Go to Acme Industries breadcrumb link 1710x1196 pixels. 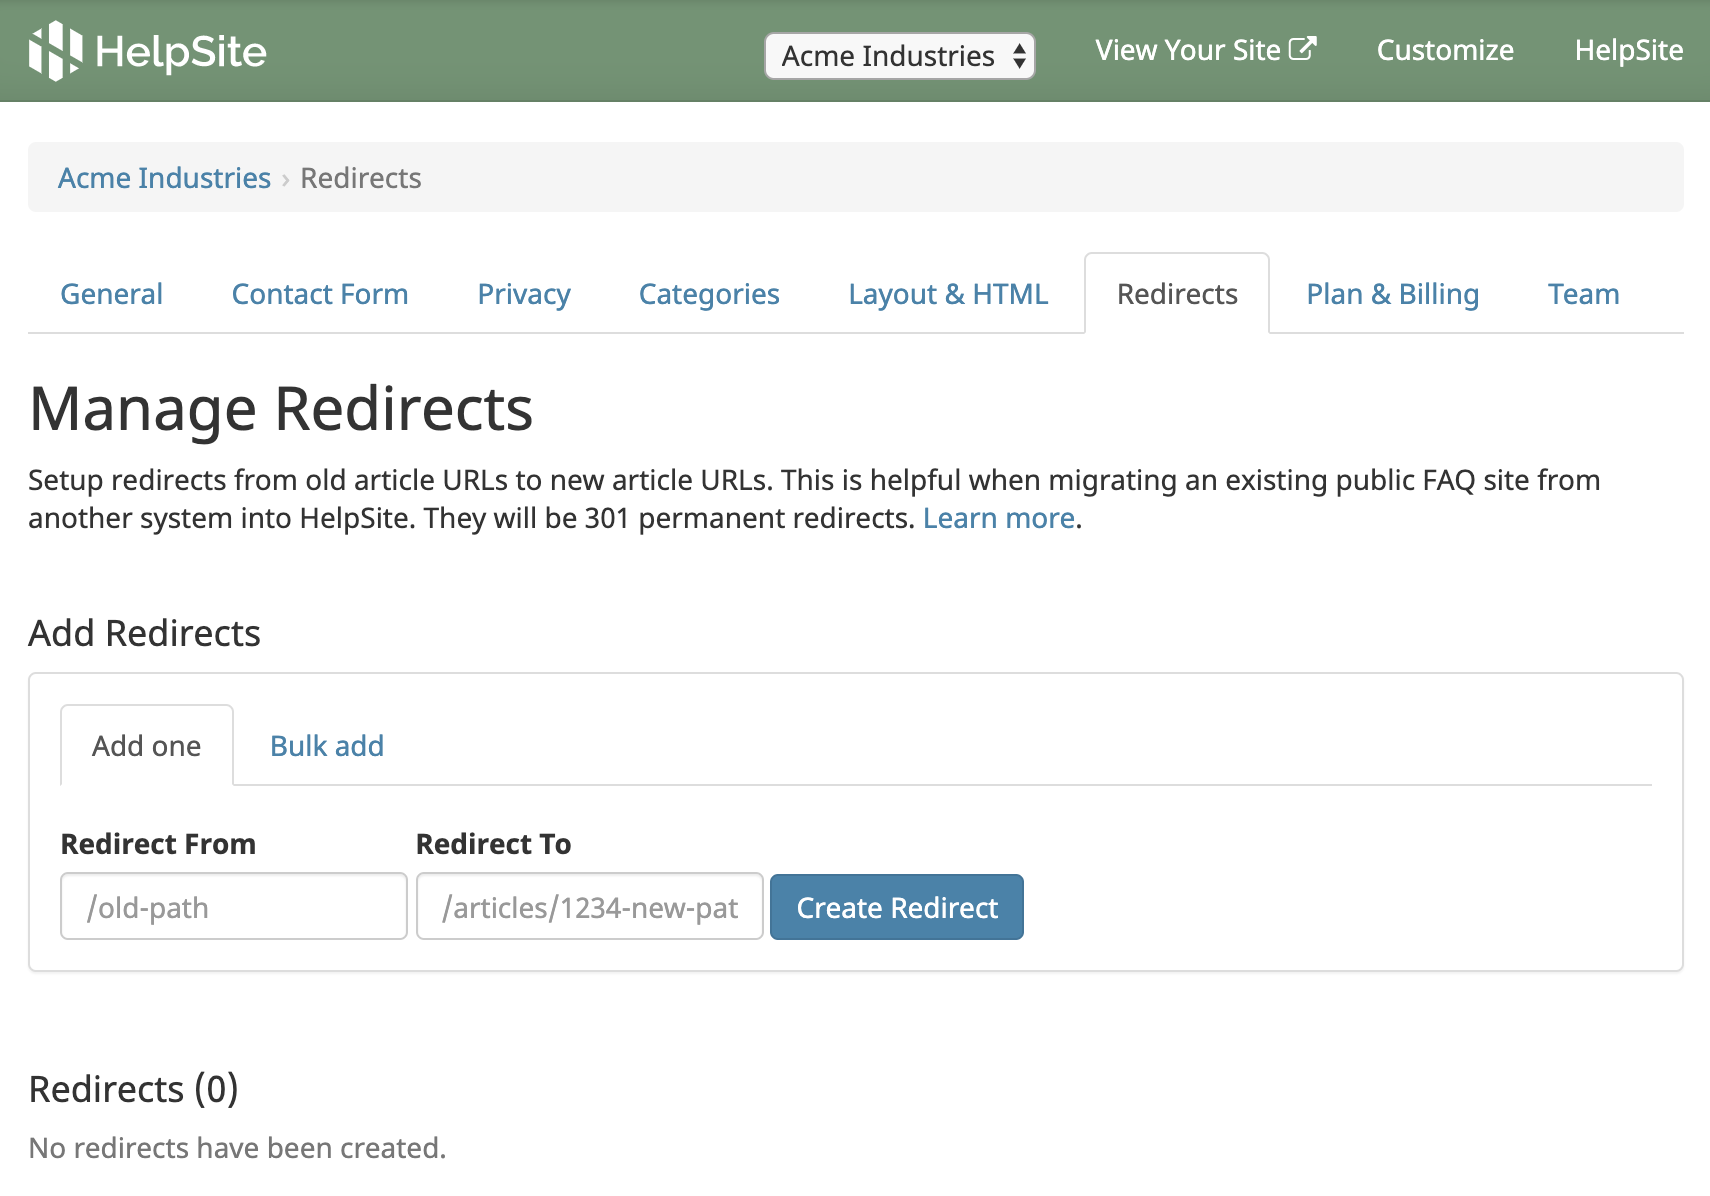tap(164, 178)
